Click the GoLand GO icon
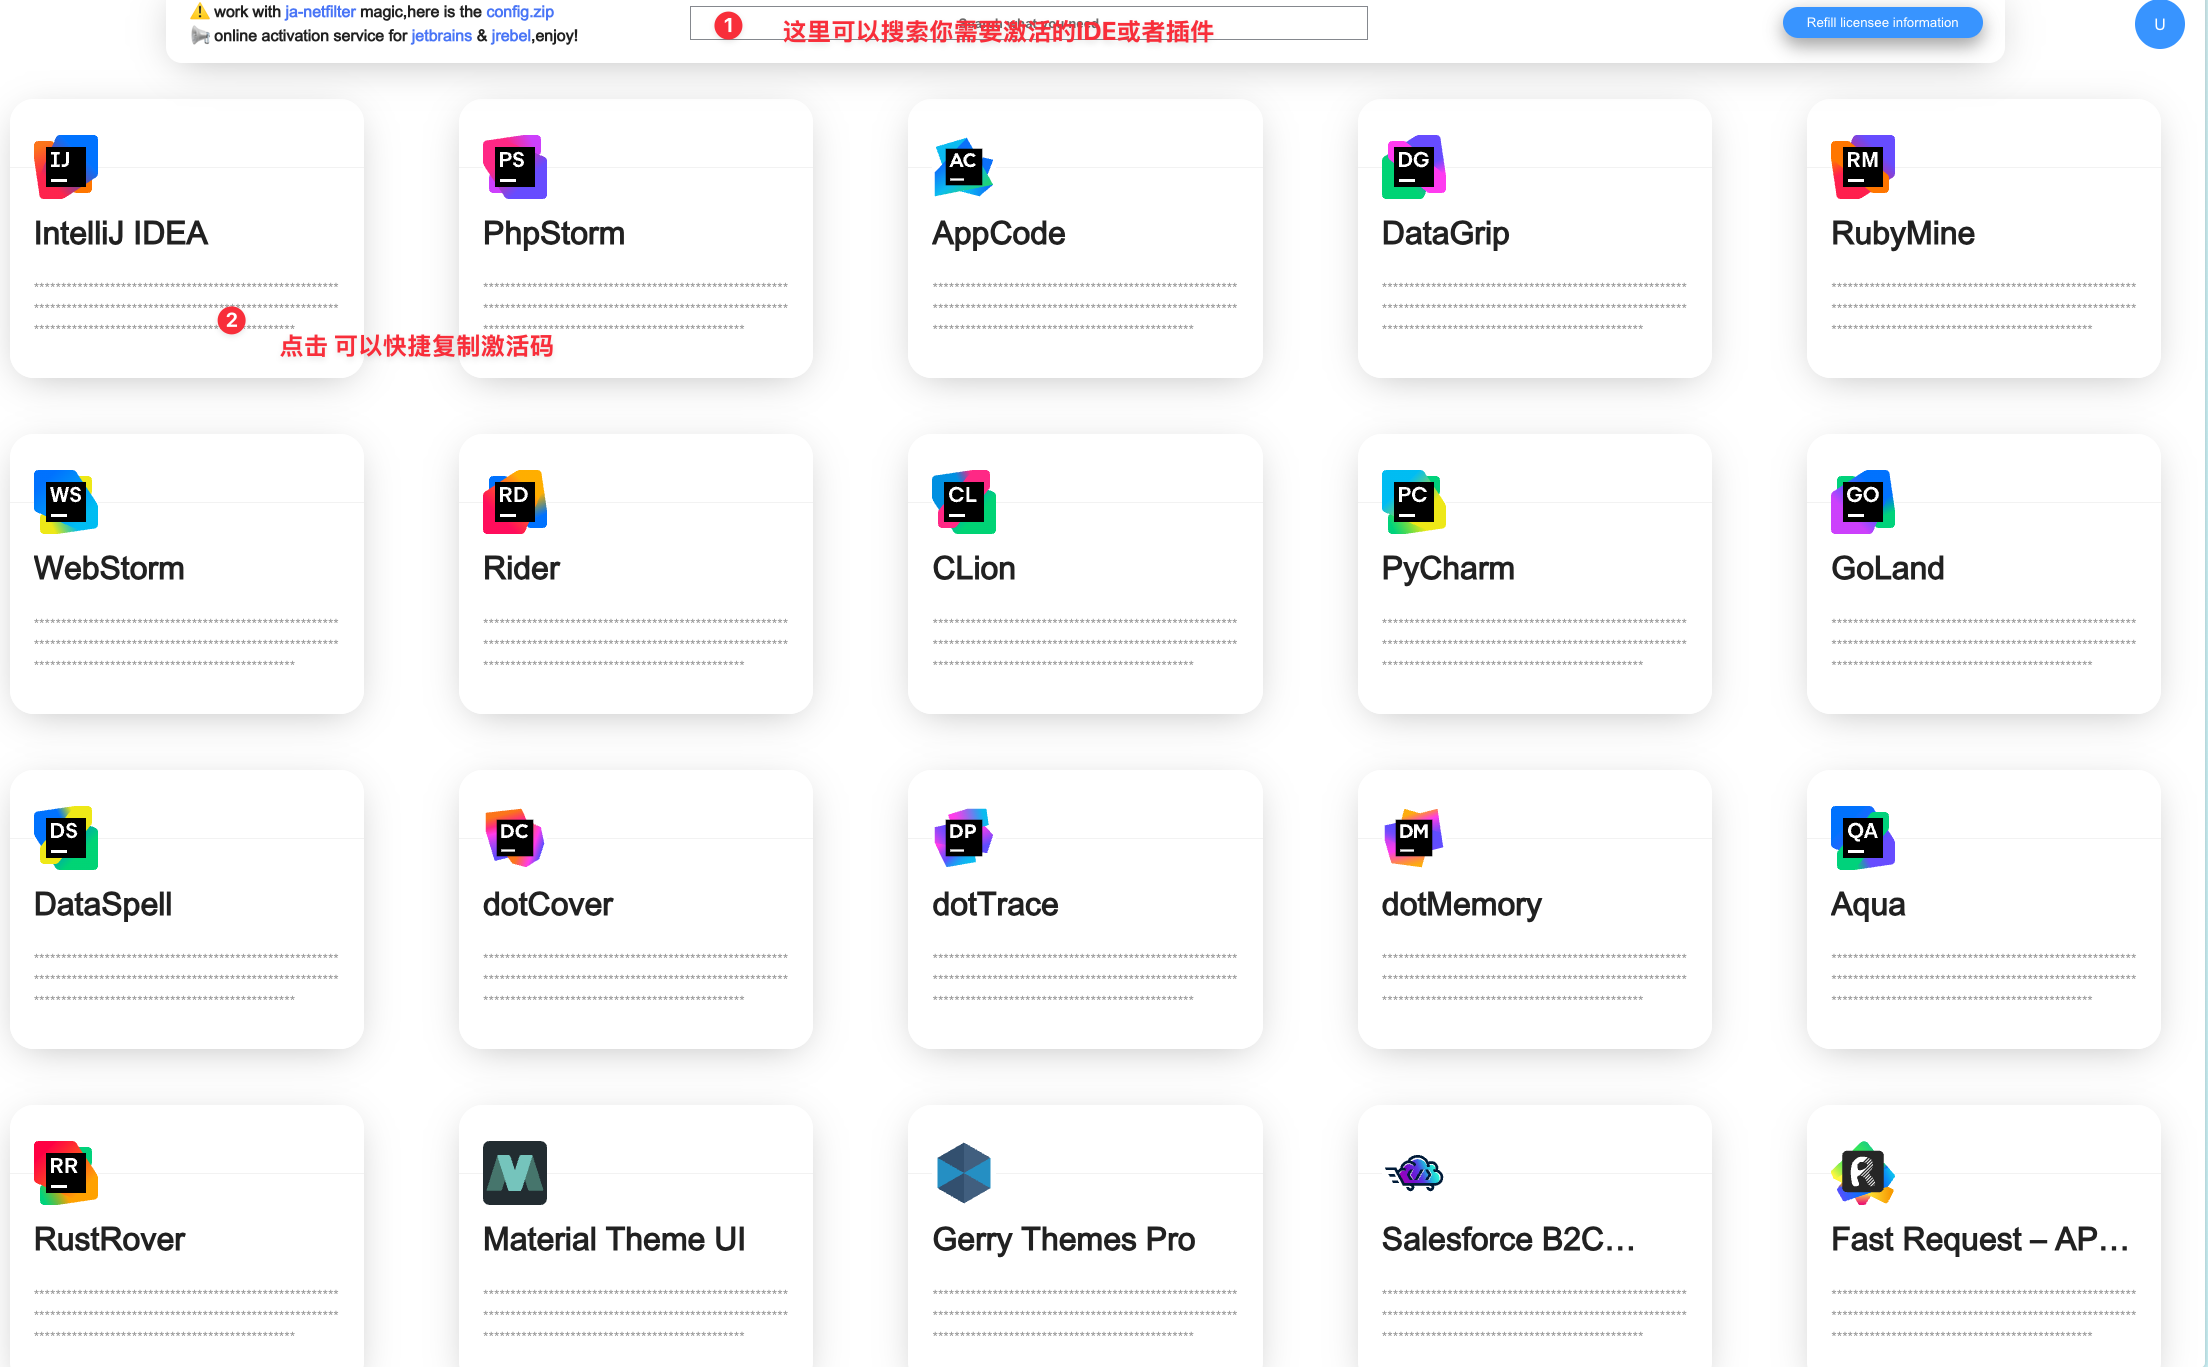Viewport: 2208px width, 1367px height. click(1862, 502)
